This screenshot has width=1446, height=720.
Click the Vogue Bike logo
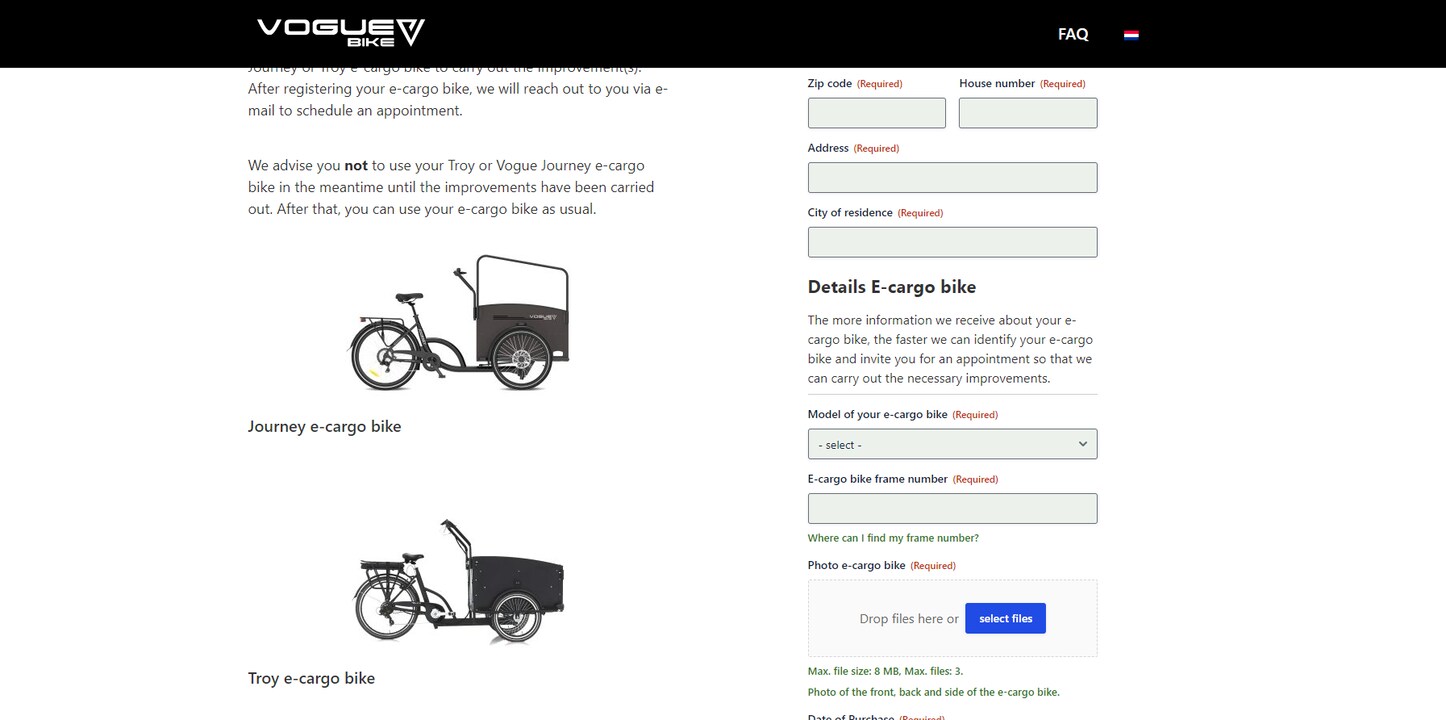tap(340, 32)
